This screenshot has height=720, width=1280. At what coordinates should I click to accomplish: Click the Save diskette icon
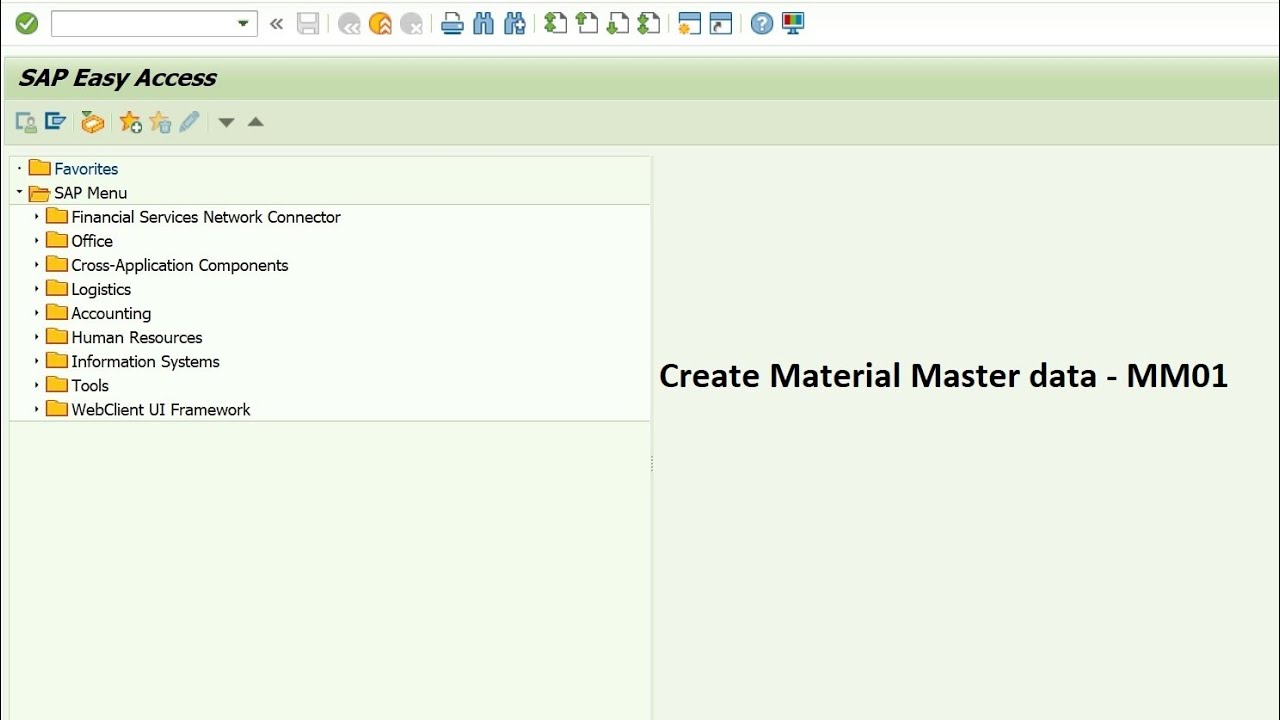pos(308,24)
